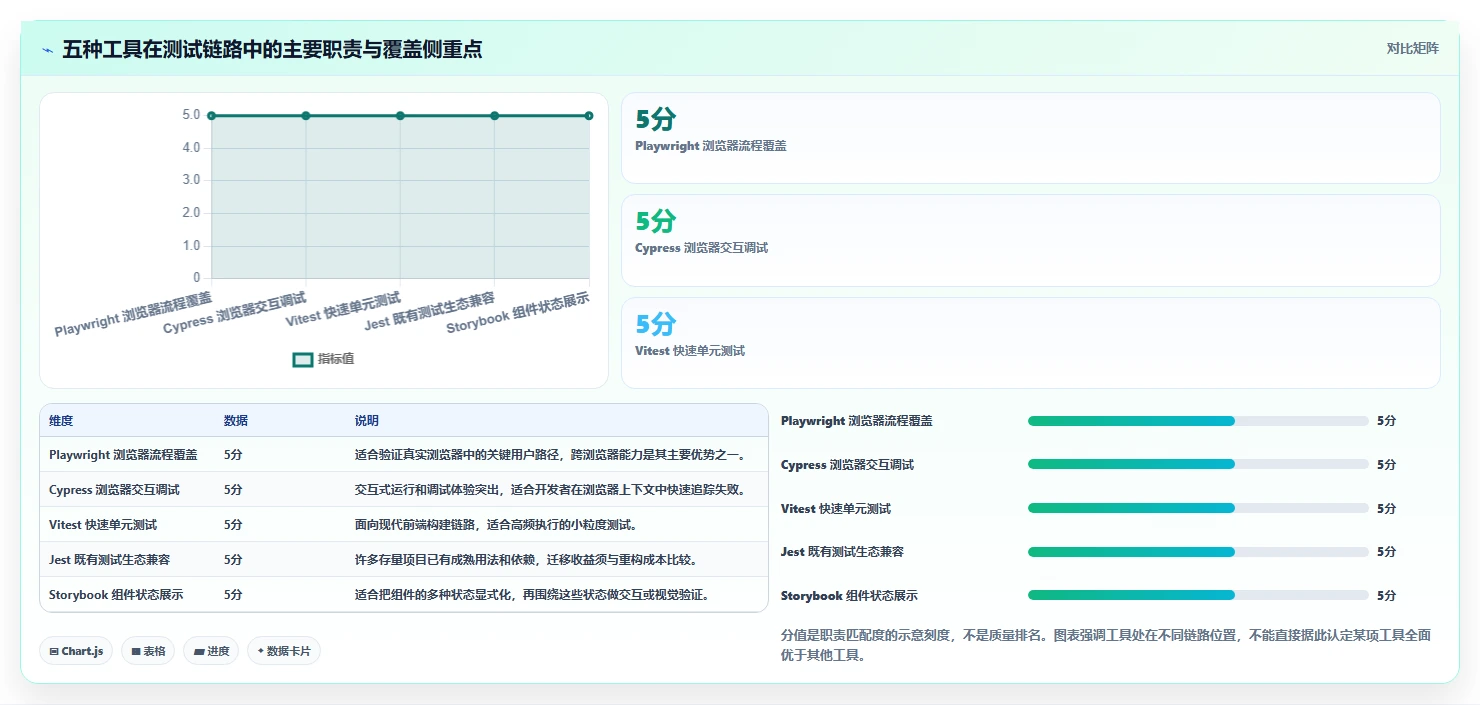Screen dimensions: 1480x705
Task: Click the description starting 适合验证真实浏览器
Action: point(551,455)
